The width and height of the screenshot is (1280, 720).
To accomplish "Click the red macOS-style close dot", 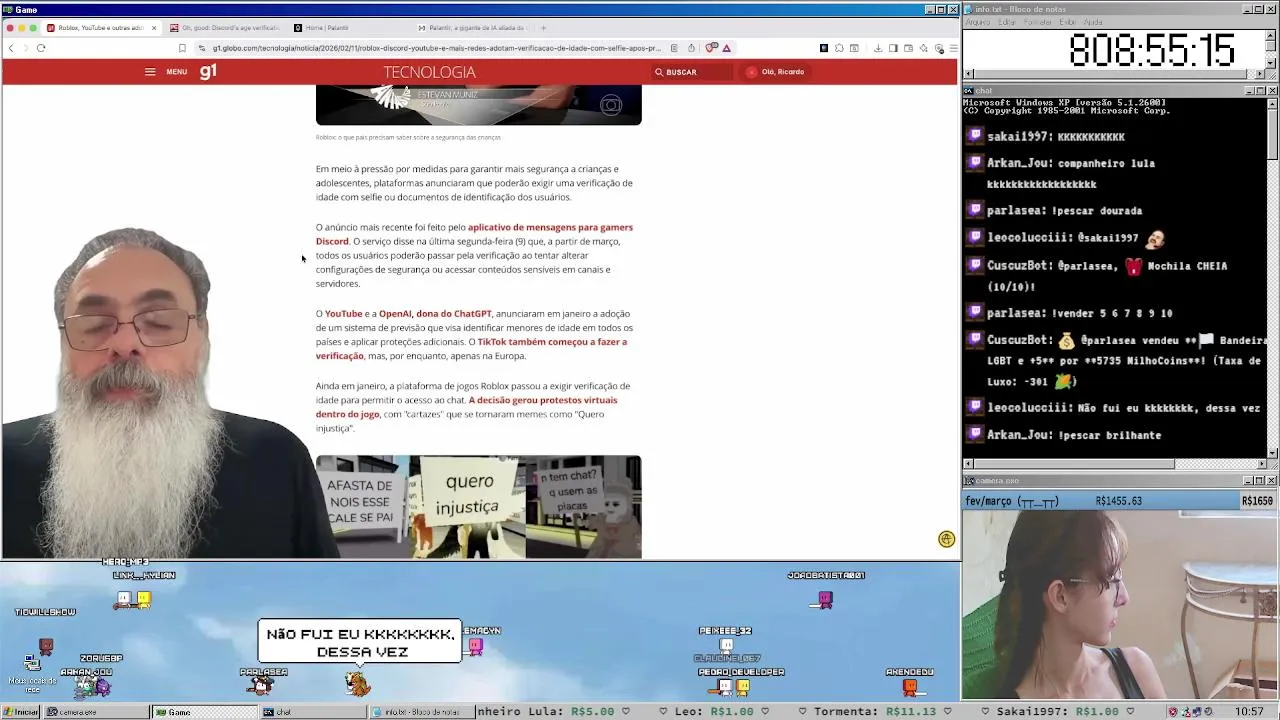I will click(10, 28).
